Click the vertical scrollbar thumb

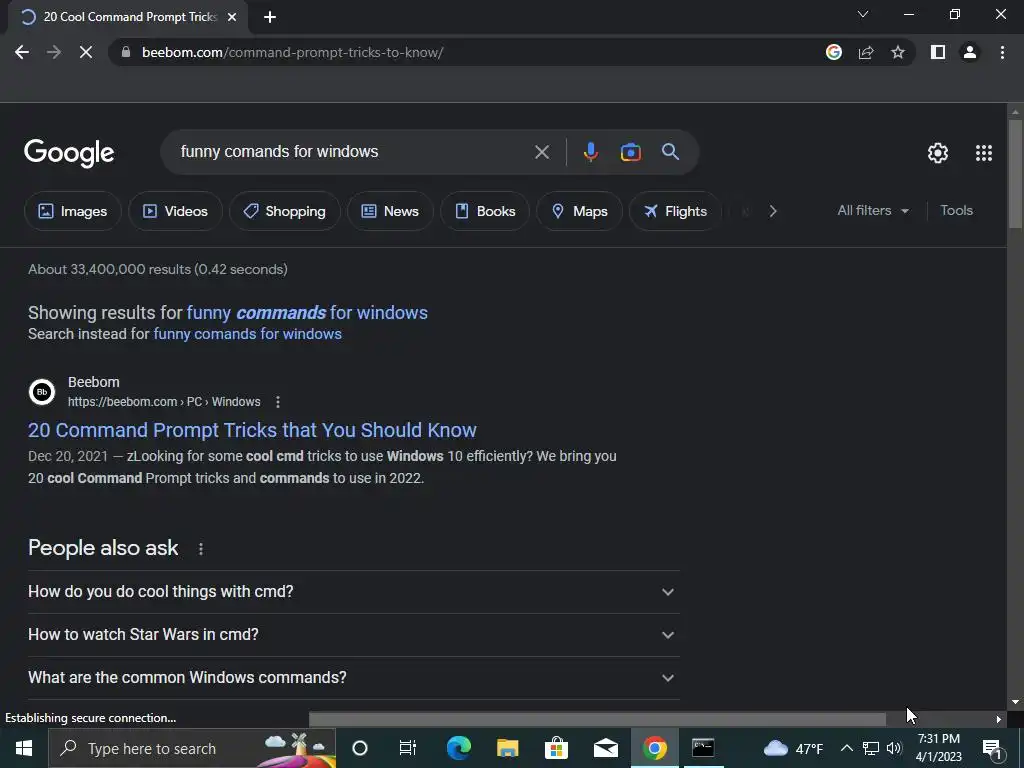(1015, 173)
